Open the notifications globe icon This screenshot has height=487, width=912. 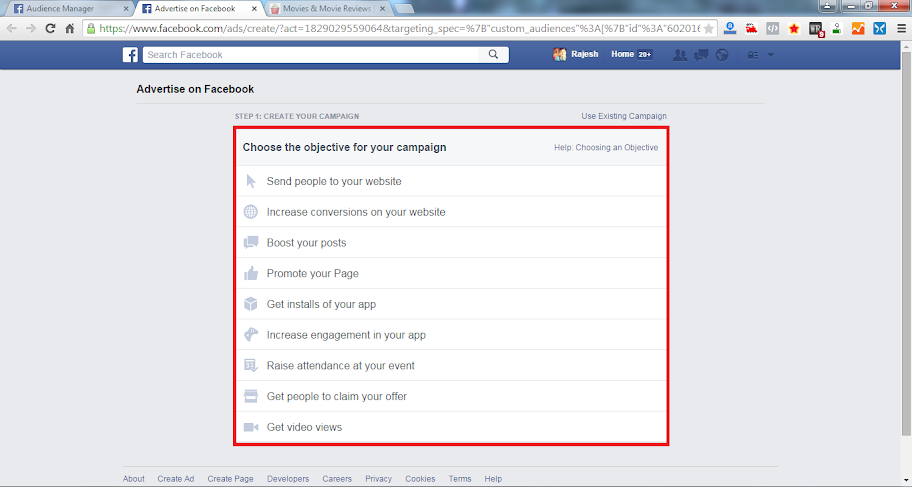722,55
